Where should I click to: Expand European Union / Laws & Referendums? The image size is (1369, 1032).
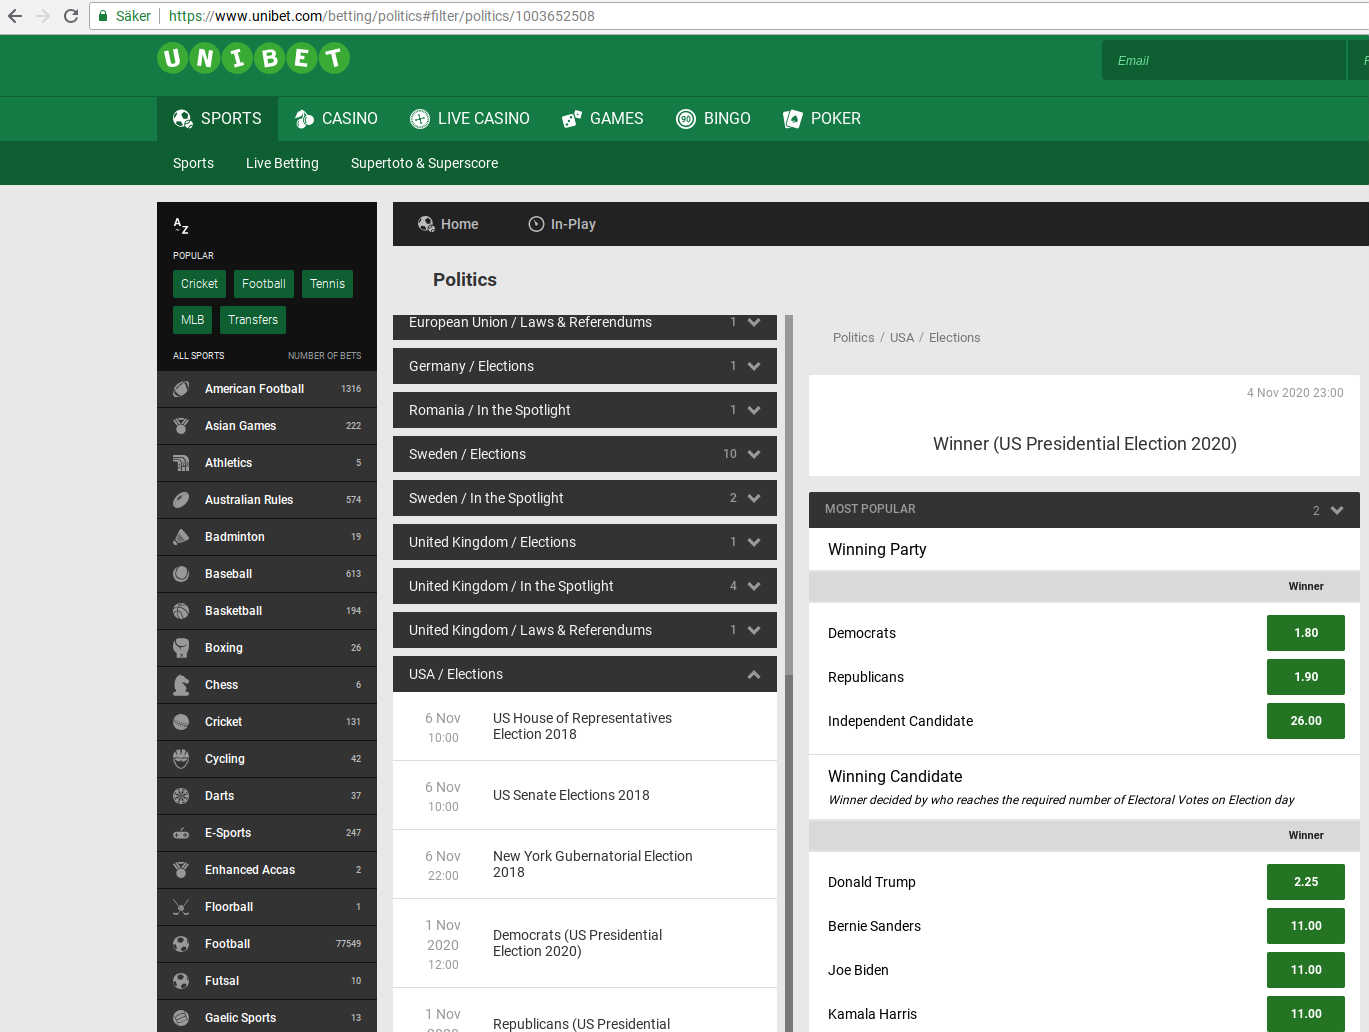585,326
